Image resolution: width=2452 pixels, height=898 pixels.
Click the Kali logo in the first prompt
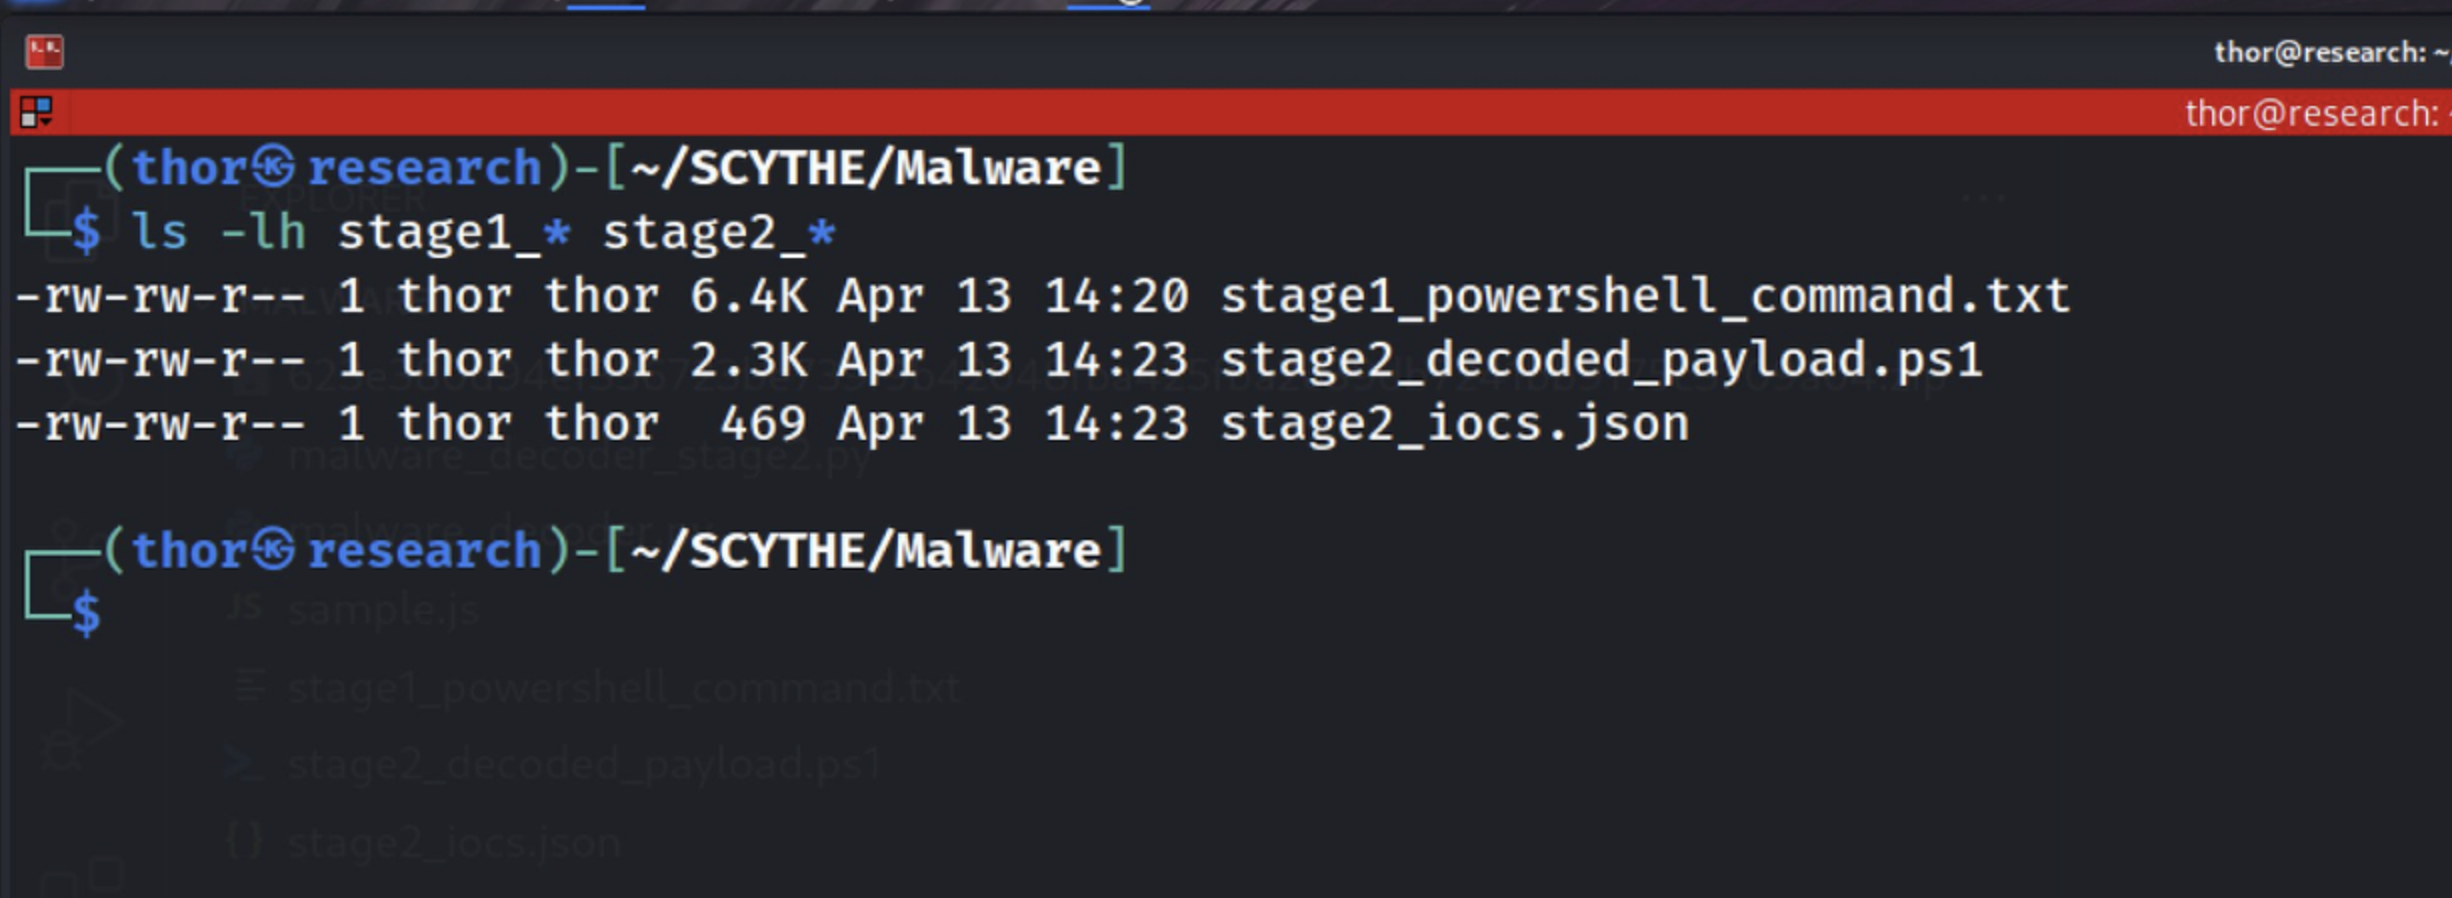point(273,167)
